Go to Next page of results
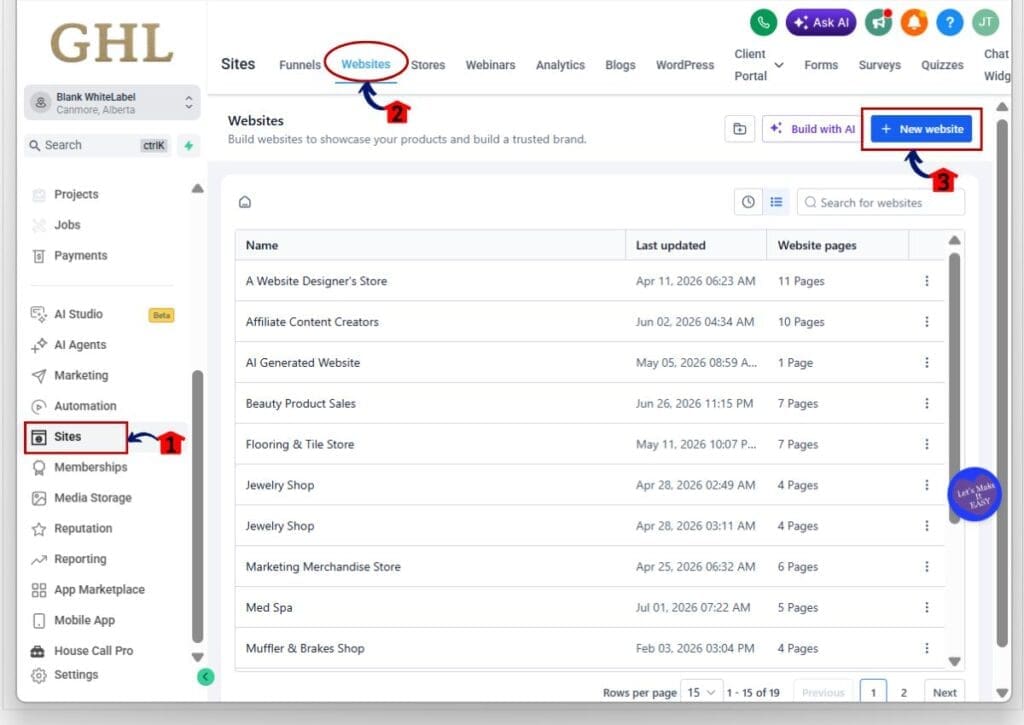 pos(944,692)
